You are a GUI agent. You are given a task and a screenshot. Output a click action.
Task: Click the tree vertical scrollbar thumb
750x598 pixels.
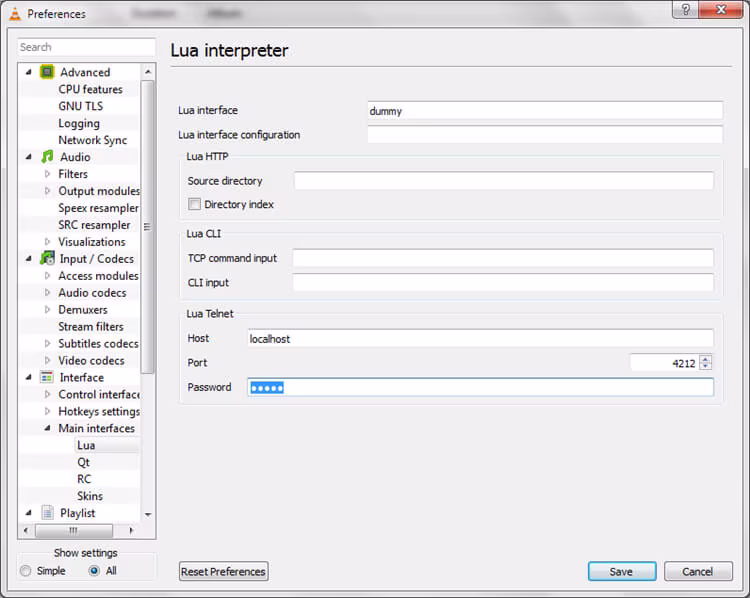(148, 226)
